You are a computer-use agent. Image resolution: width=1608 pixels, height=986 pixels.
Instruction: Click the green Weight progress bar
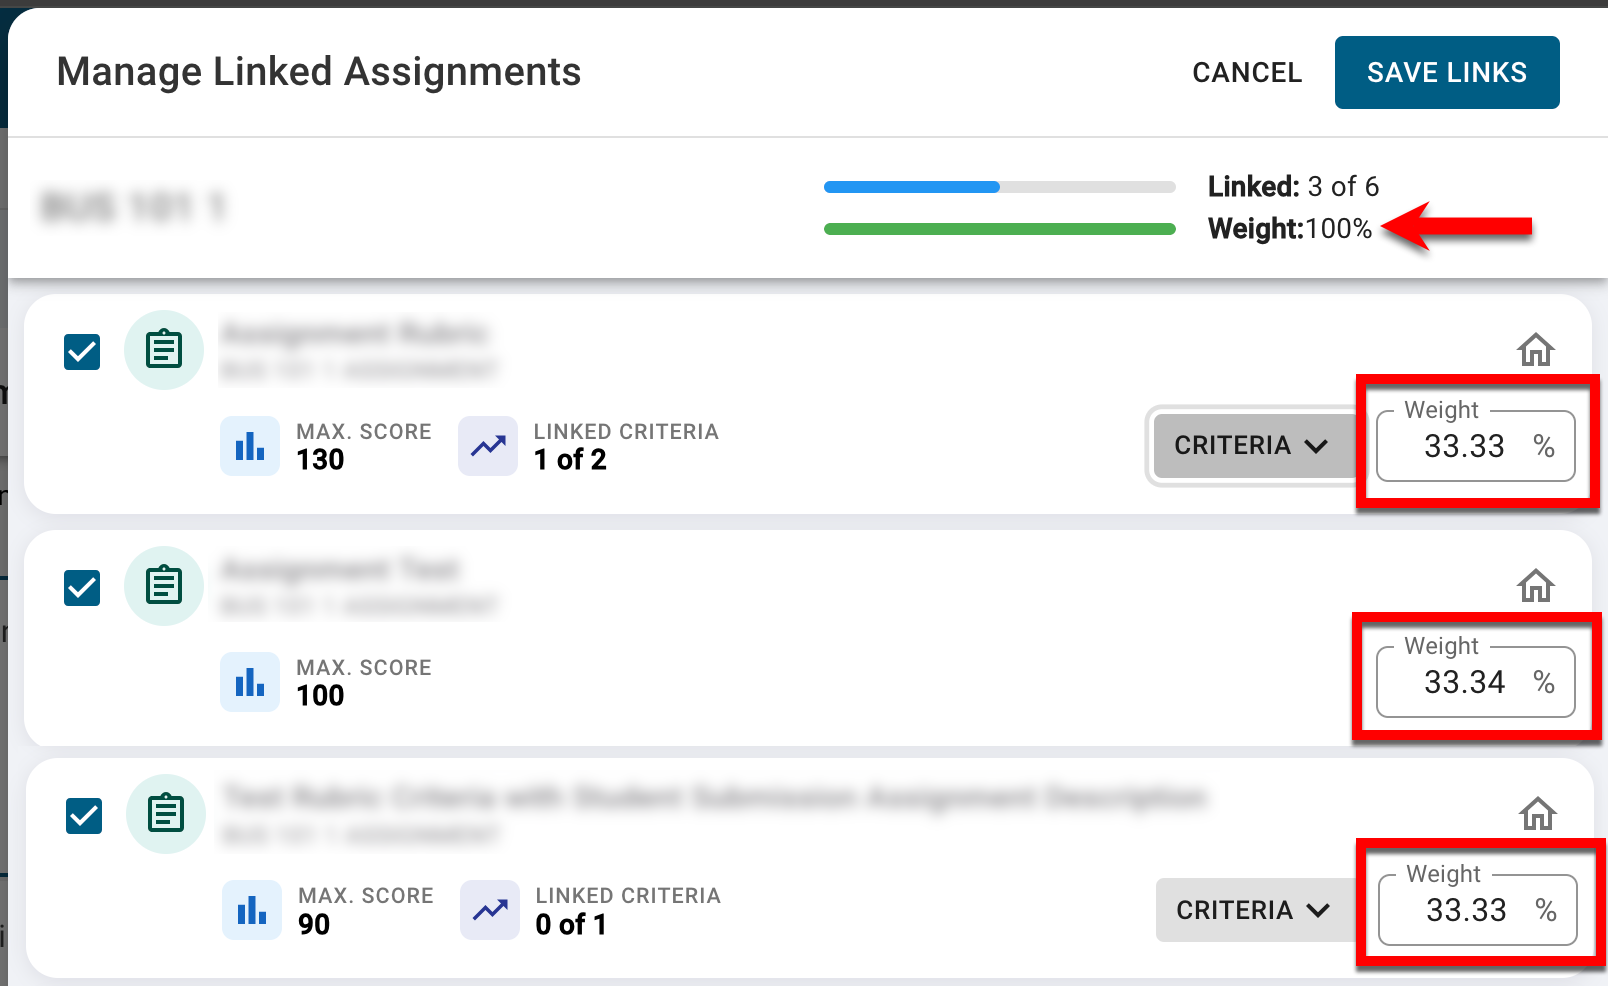(998, 229)
